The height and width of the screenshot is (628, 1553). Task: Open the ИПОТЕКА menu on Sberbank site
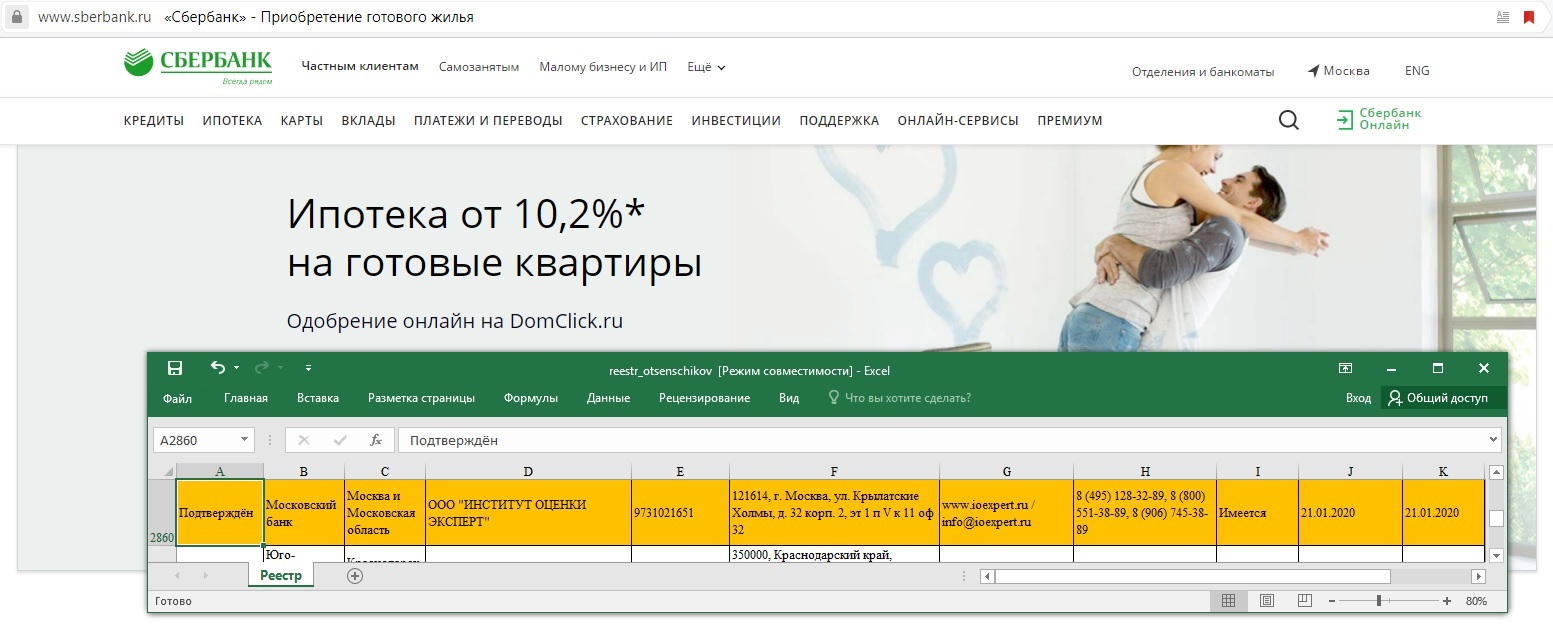(x=232, y=120)
